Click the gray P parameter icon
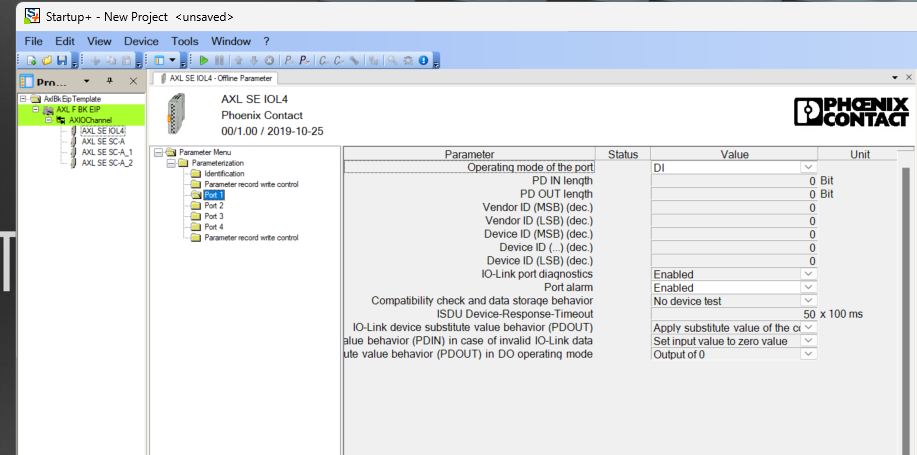The image size is (917, 455). click(x=289, y=60)
